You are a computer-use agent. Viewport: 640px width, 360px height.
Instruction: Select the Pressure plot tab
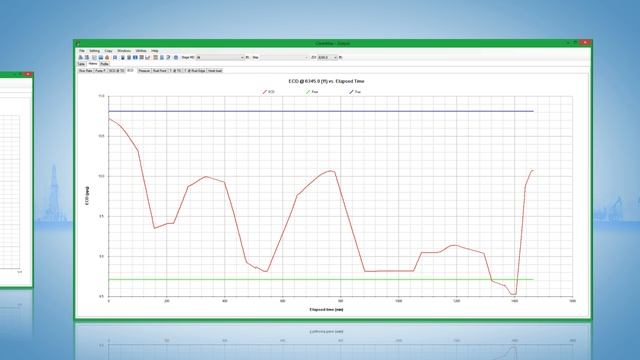(144, 71)
